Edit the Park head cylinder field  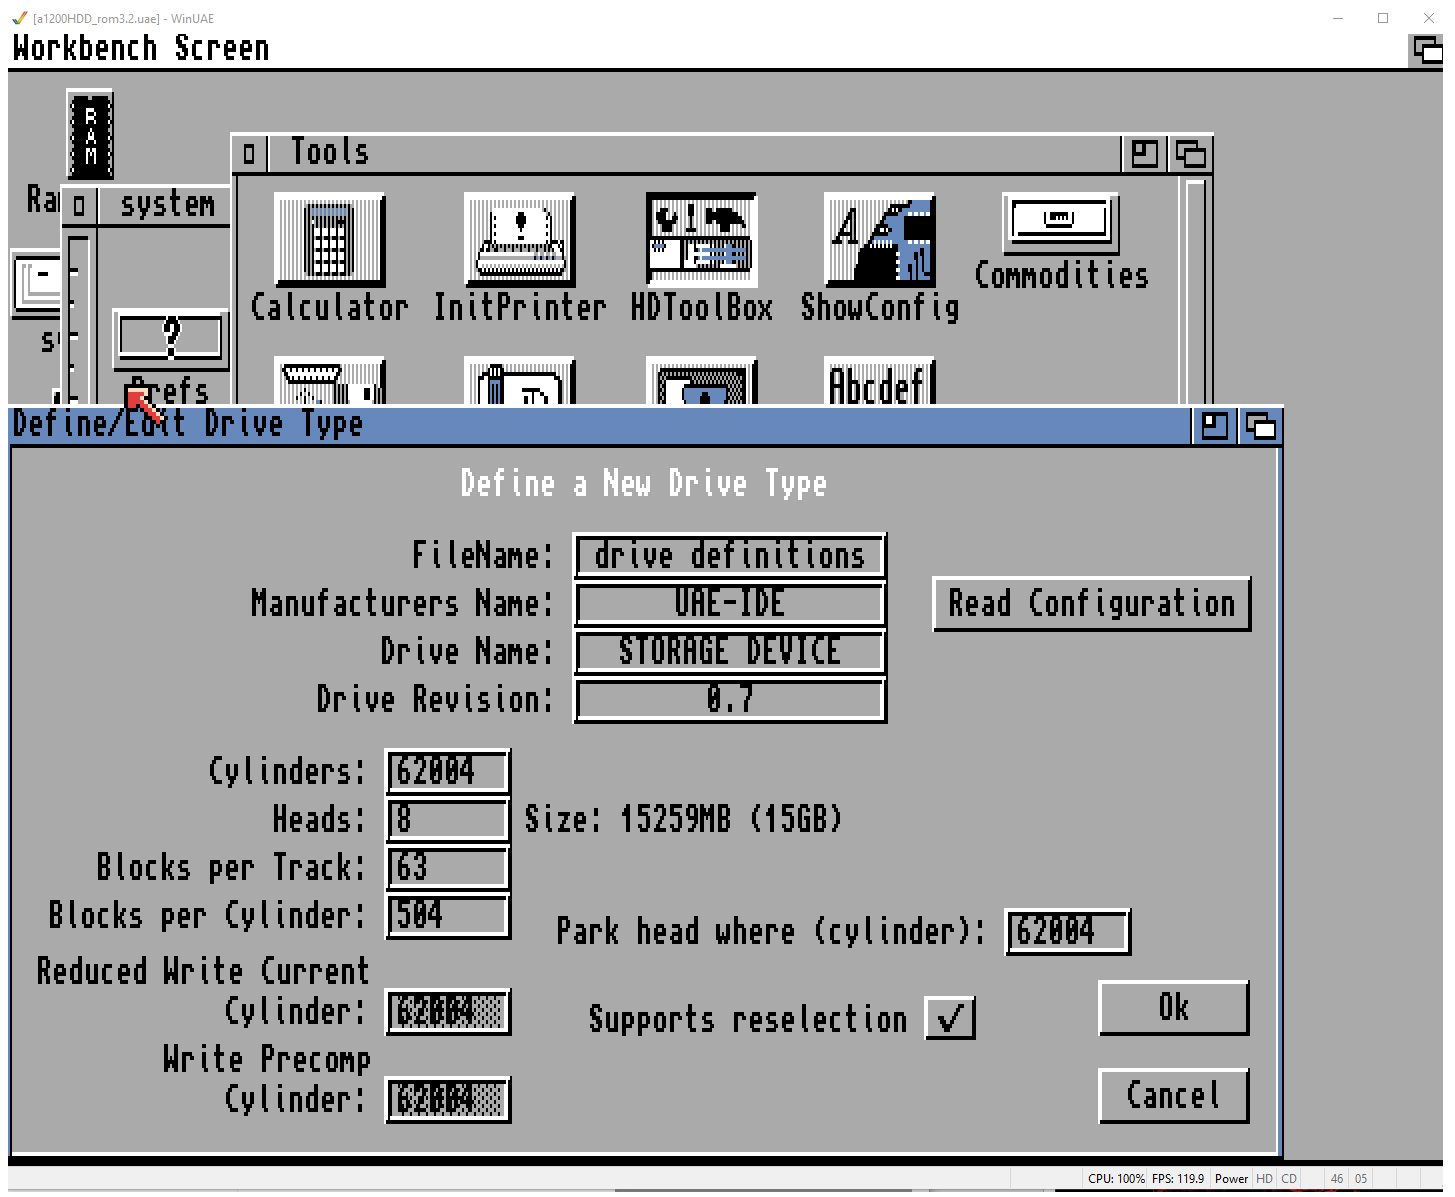click(1067, 932)
